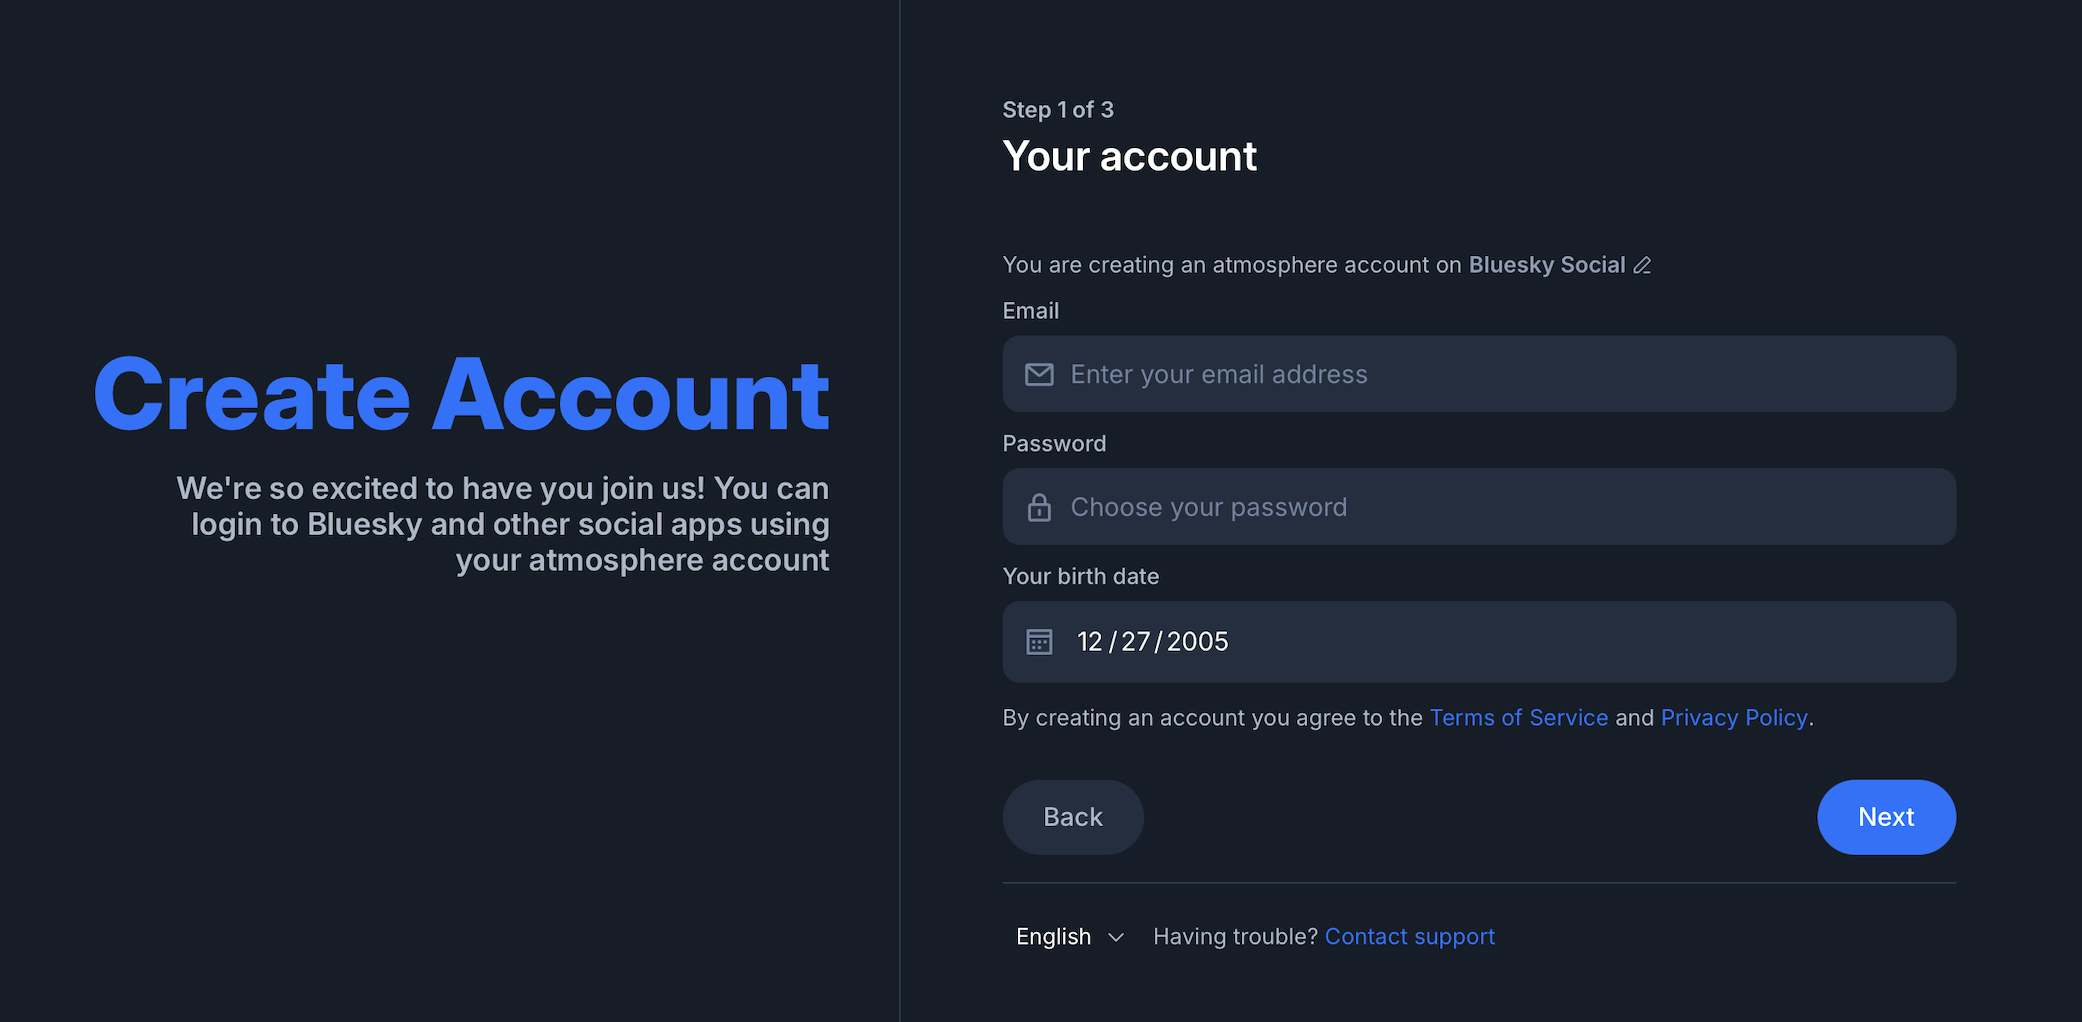
Task: Follow the Contact support link
Action: coord(1409,937)
